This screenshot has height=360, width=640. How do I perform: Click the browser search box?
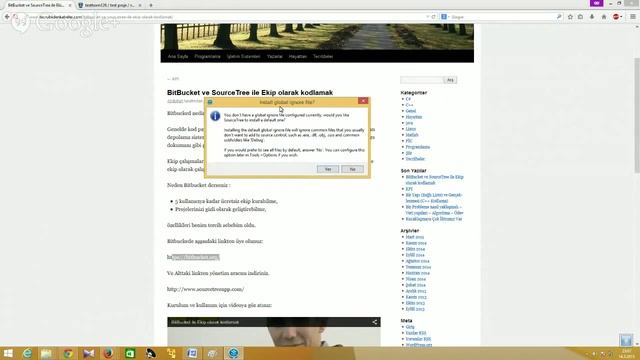coord(502,17)
